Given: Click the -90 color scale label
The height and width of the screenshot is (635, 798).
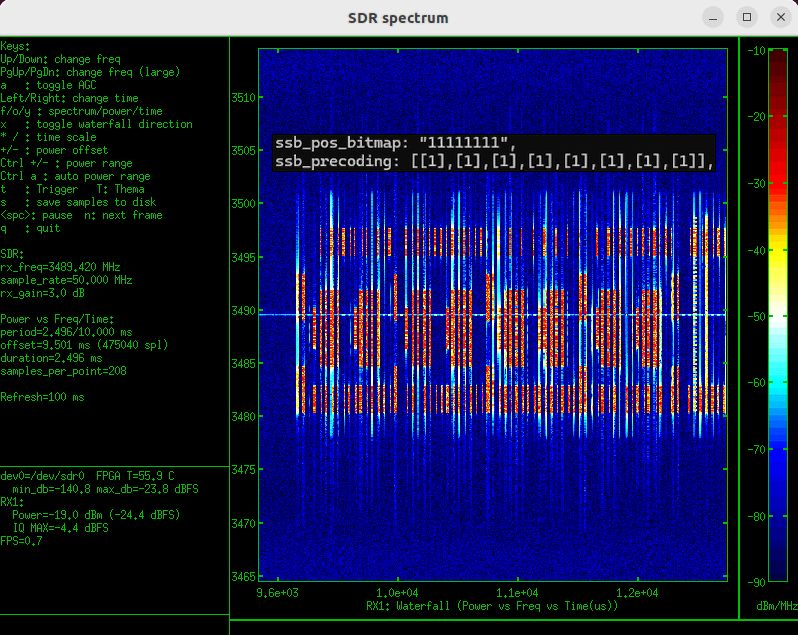Looking at the screenshot, I should [x=756, y=582].
